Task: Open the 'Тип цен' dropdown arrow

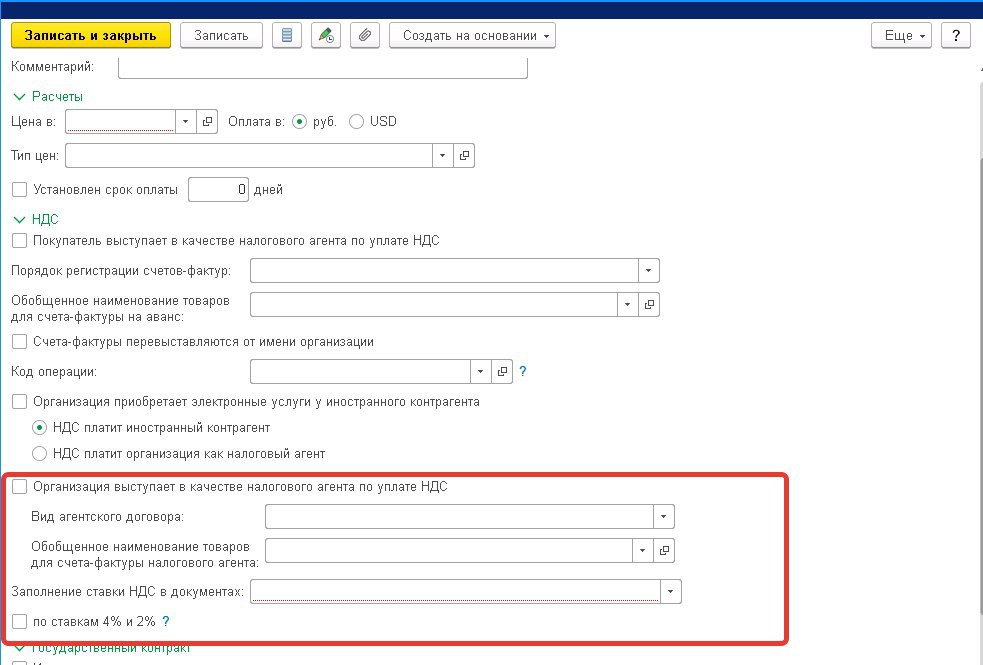Action: coord(443,155)
